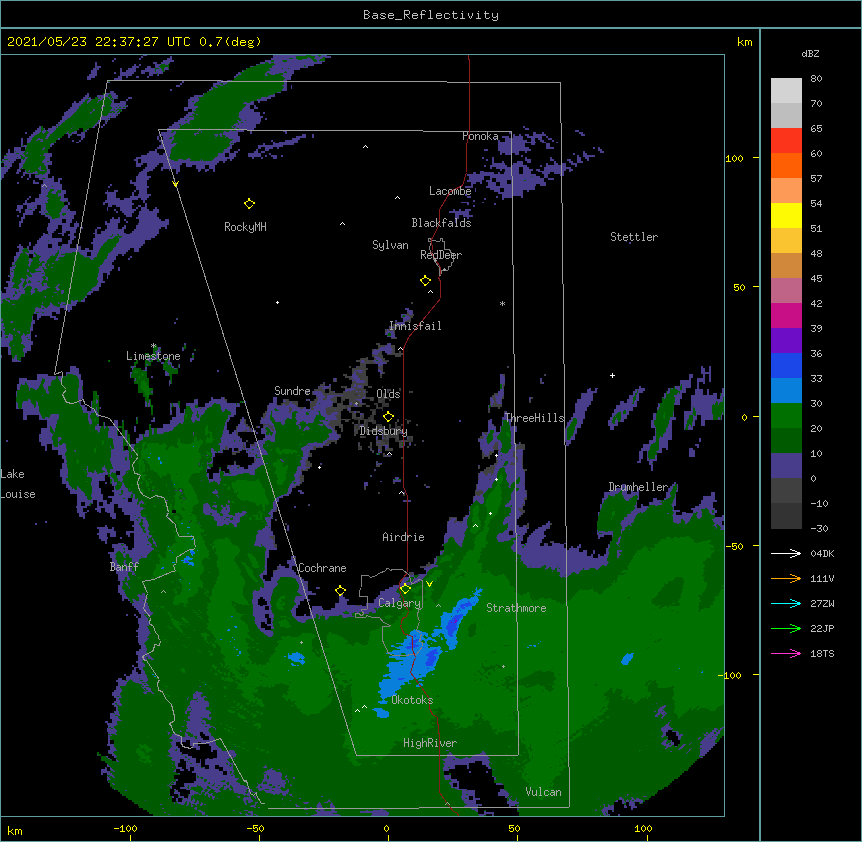The image size is (862, 842).
Task: Click the Ponoka label
Action: [480, 136]
